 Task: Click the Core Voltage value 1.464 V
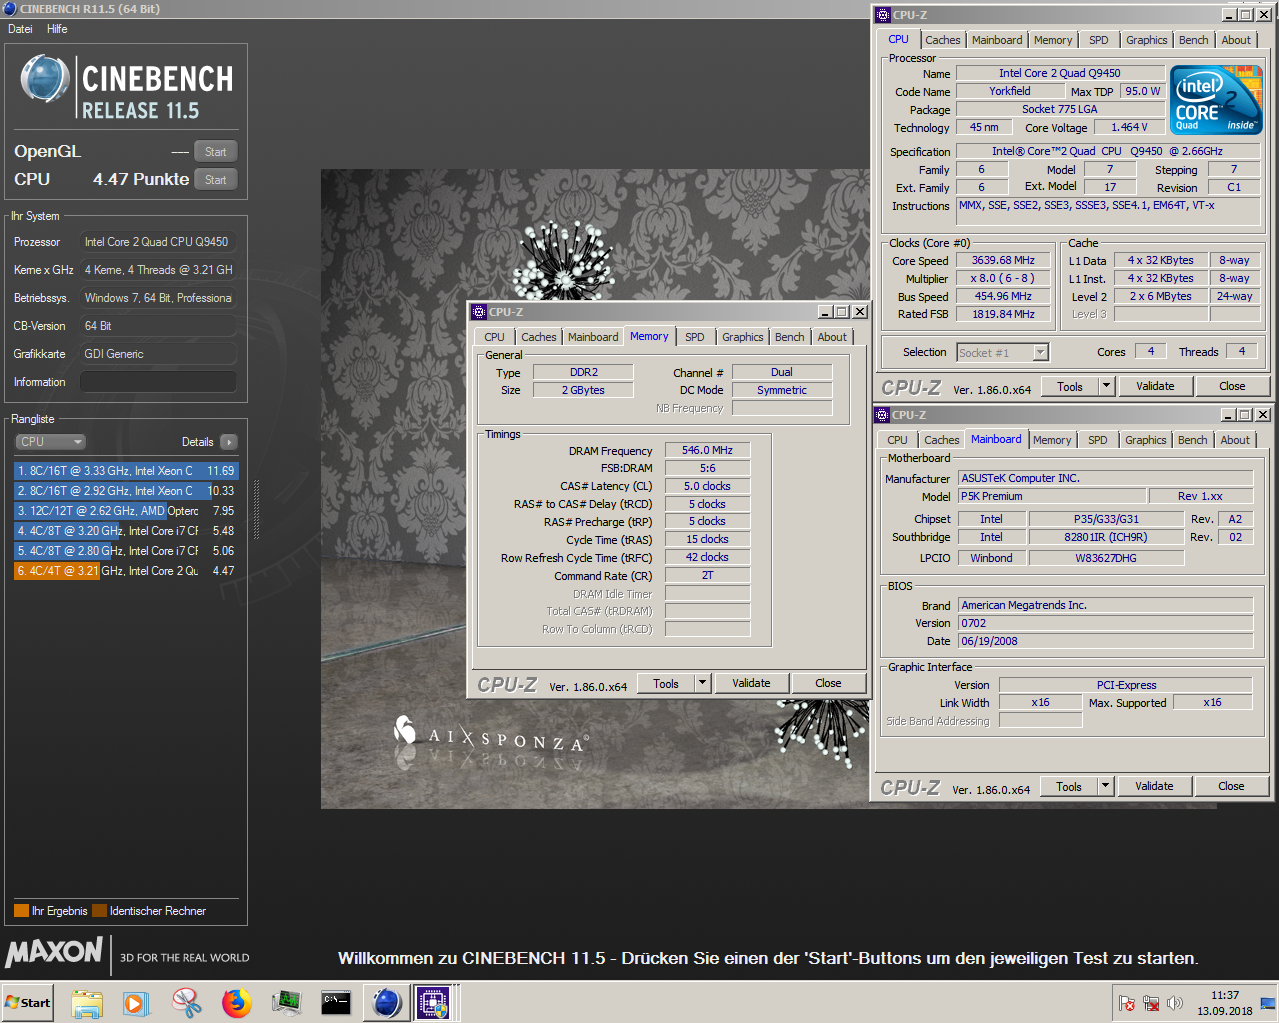[x=1129, y=127]
